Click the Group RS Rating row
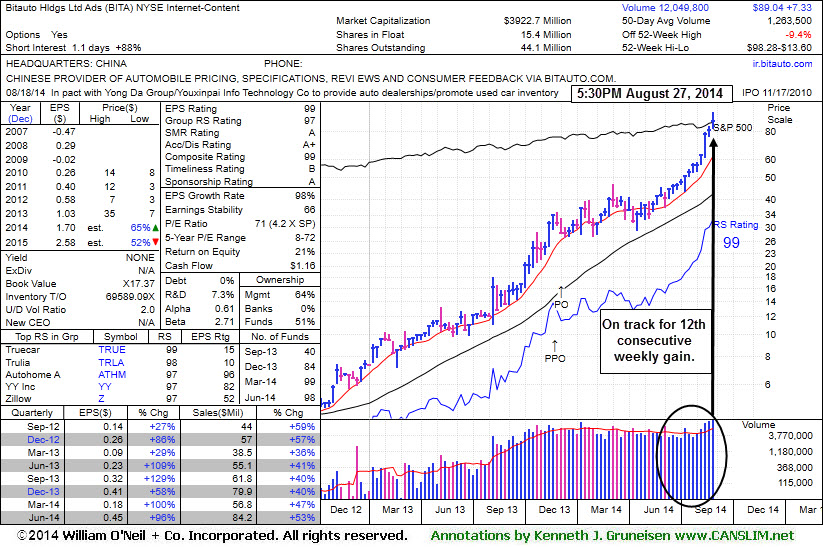823x547 pixels. [x=240, y=121]
